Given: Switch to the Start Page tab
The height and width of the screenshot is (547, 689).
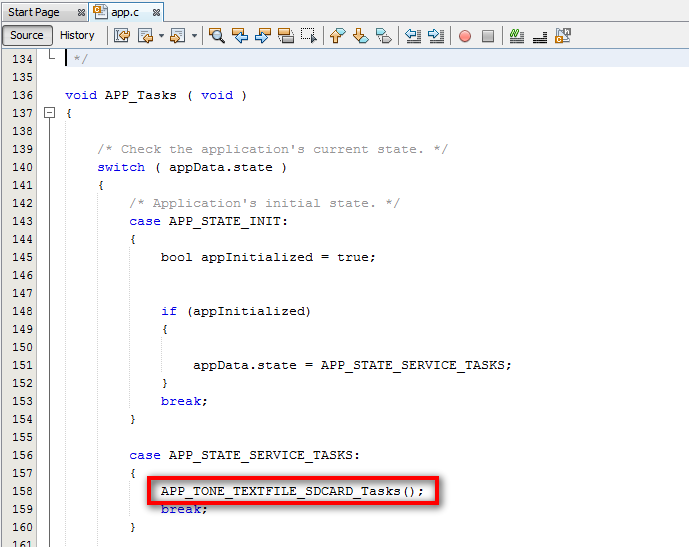Looking at the screenshot, I should click(34, 12).
